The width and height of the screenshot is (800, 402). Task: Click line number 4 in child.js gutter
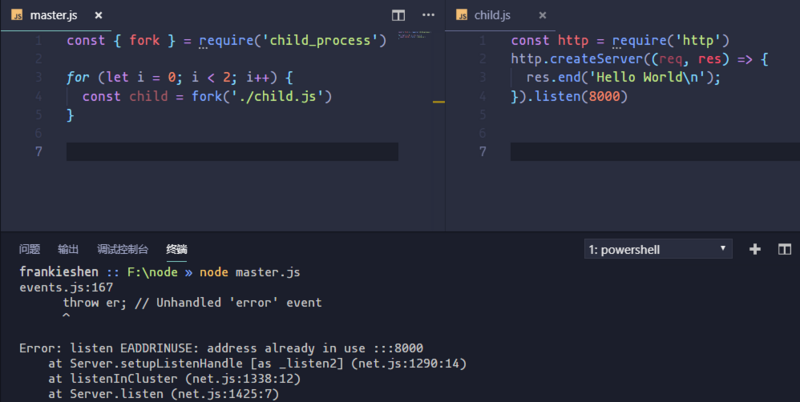point(483,96)
